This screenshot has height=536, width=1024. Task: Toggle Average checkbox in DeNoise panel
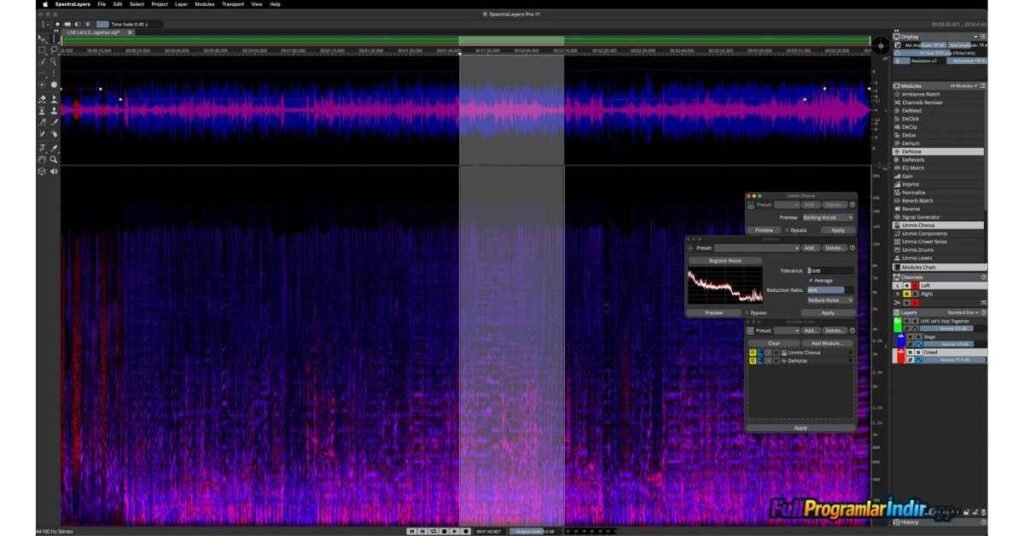pyautogui.click(x=810, y=280)
